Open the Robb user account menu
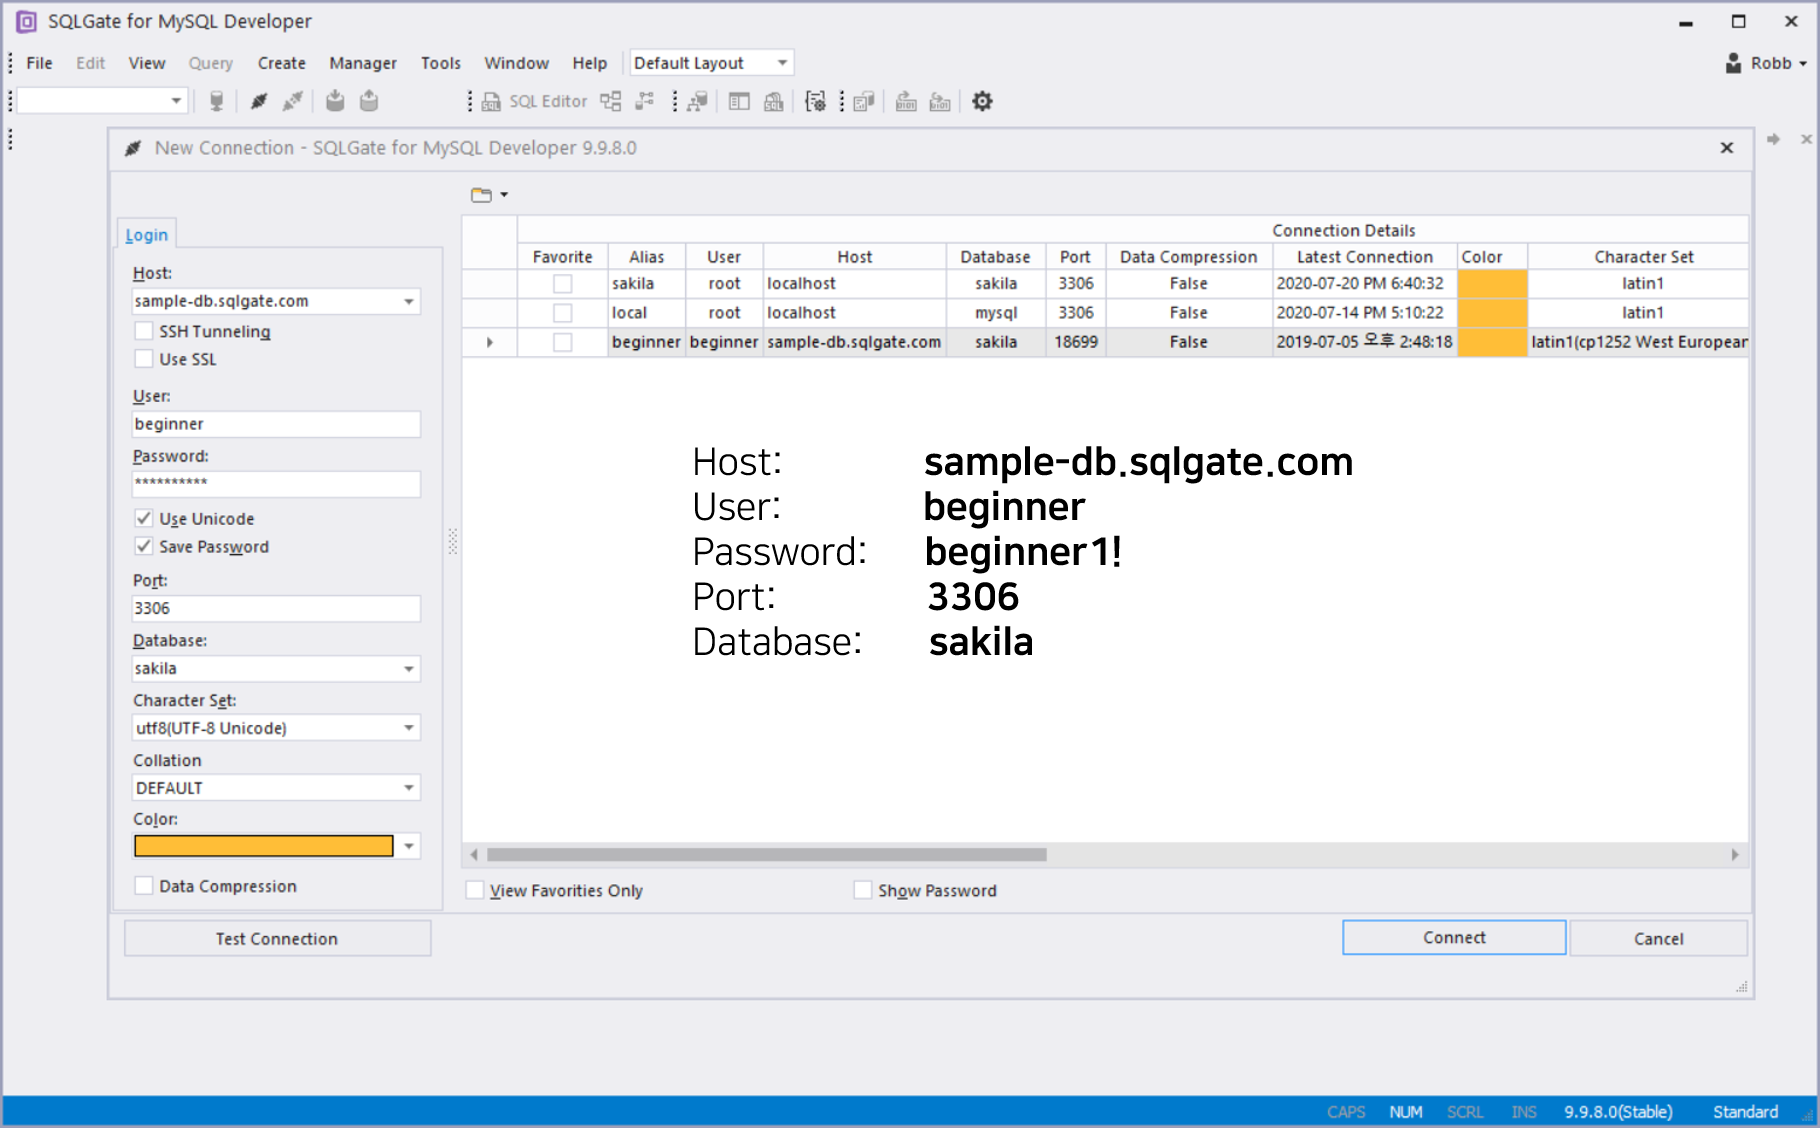This screenshot has height=1128, width=1820. coord(1766,63)
